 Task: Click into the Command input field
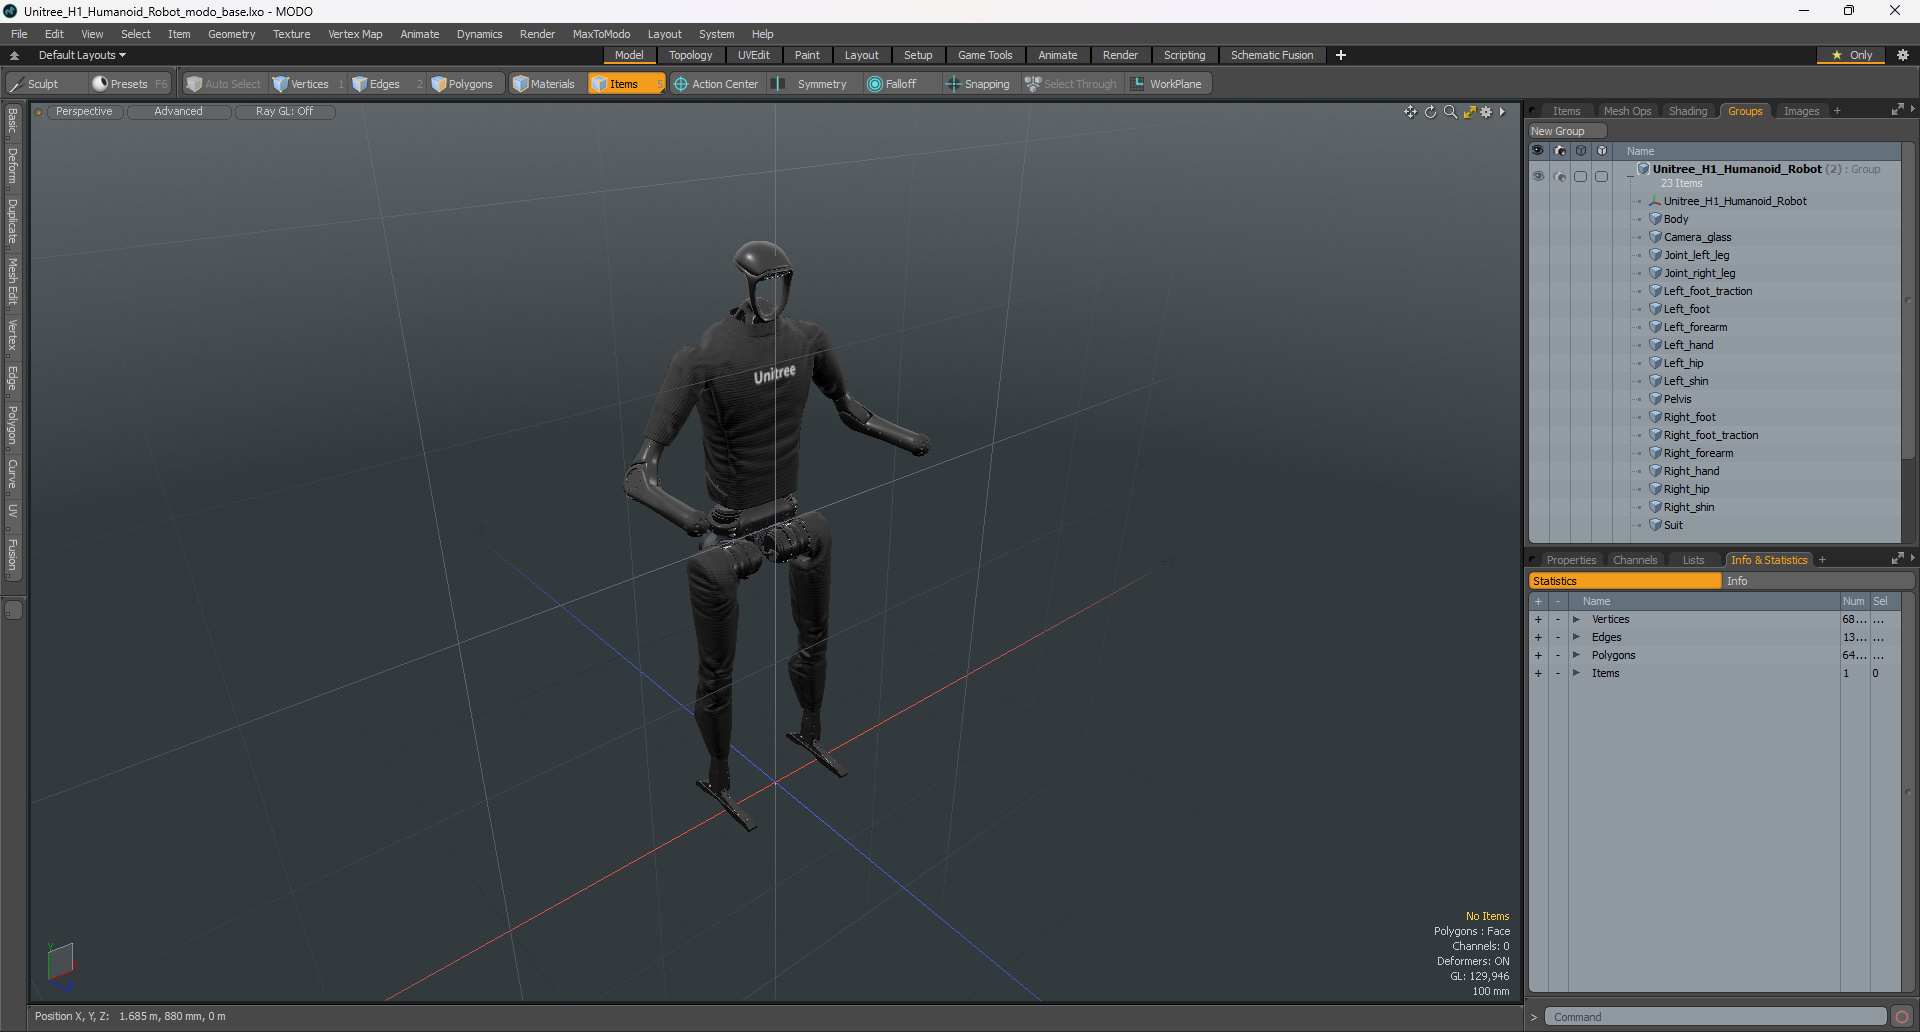tap(1715, 1017)
